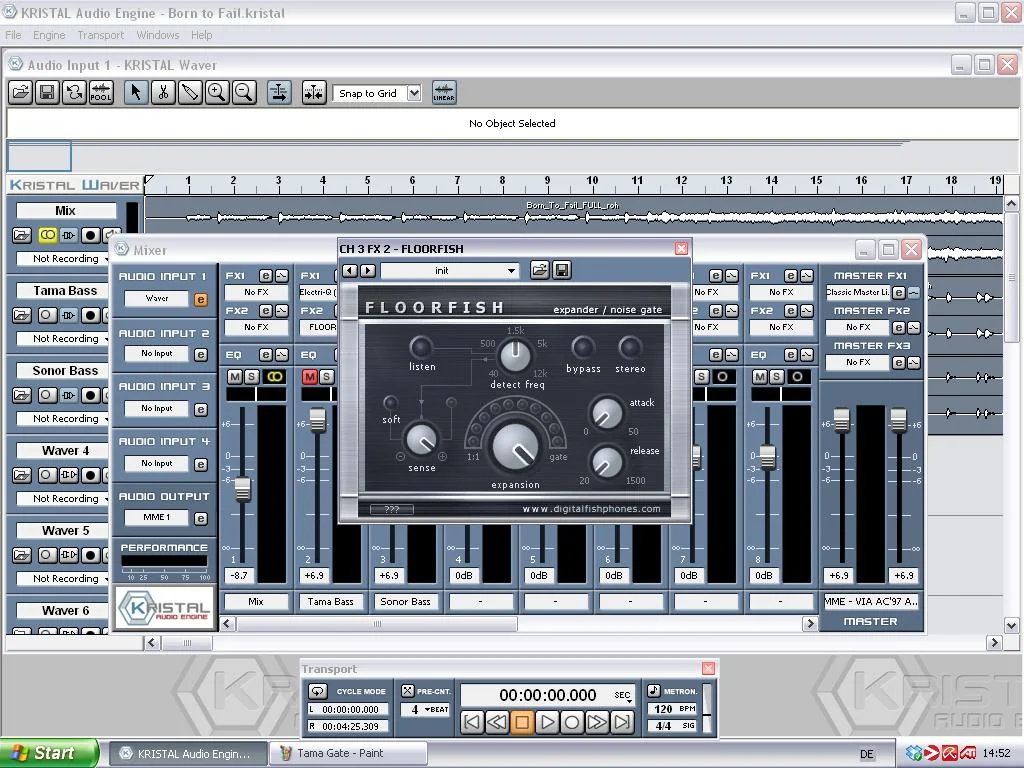Open the Transport menu
Viewport: 1024px width, 768px height.
(100, 35)
